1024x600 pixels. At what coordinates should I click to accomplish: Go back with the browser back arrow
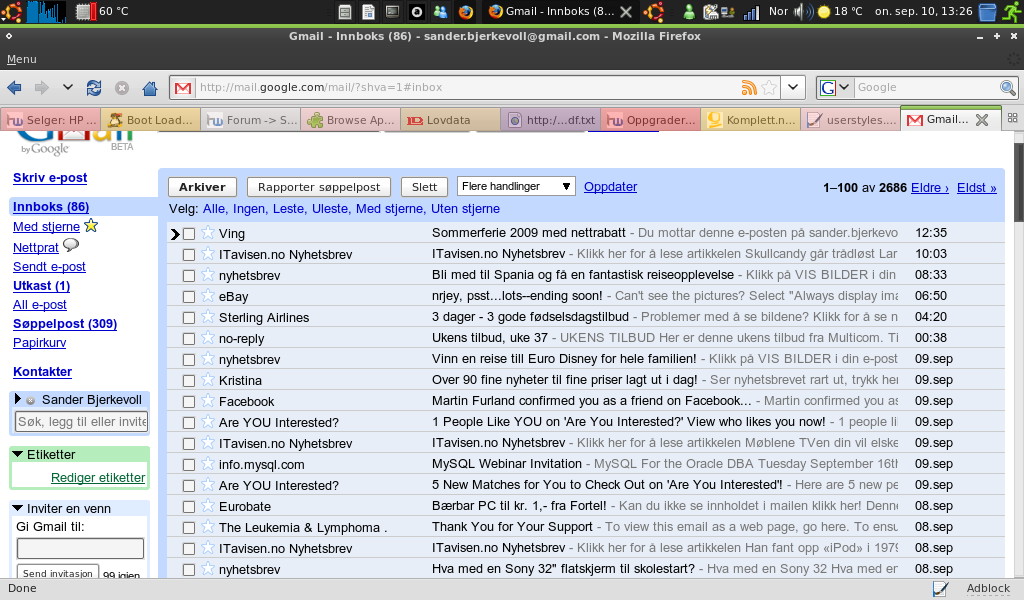(x=14, y=87)
